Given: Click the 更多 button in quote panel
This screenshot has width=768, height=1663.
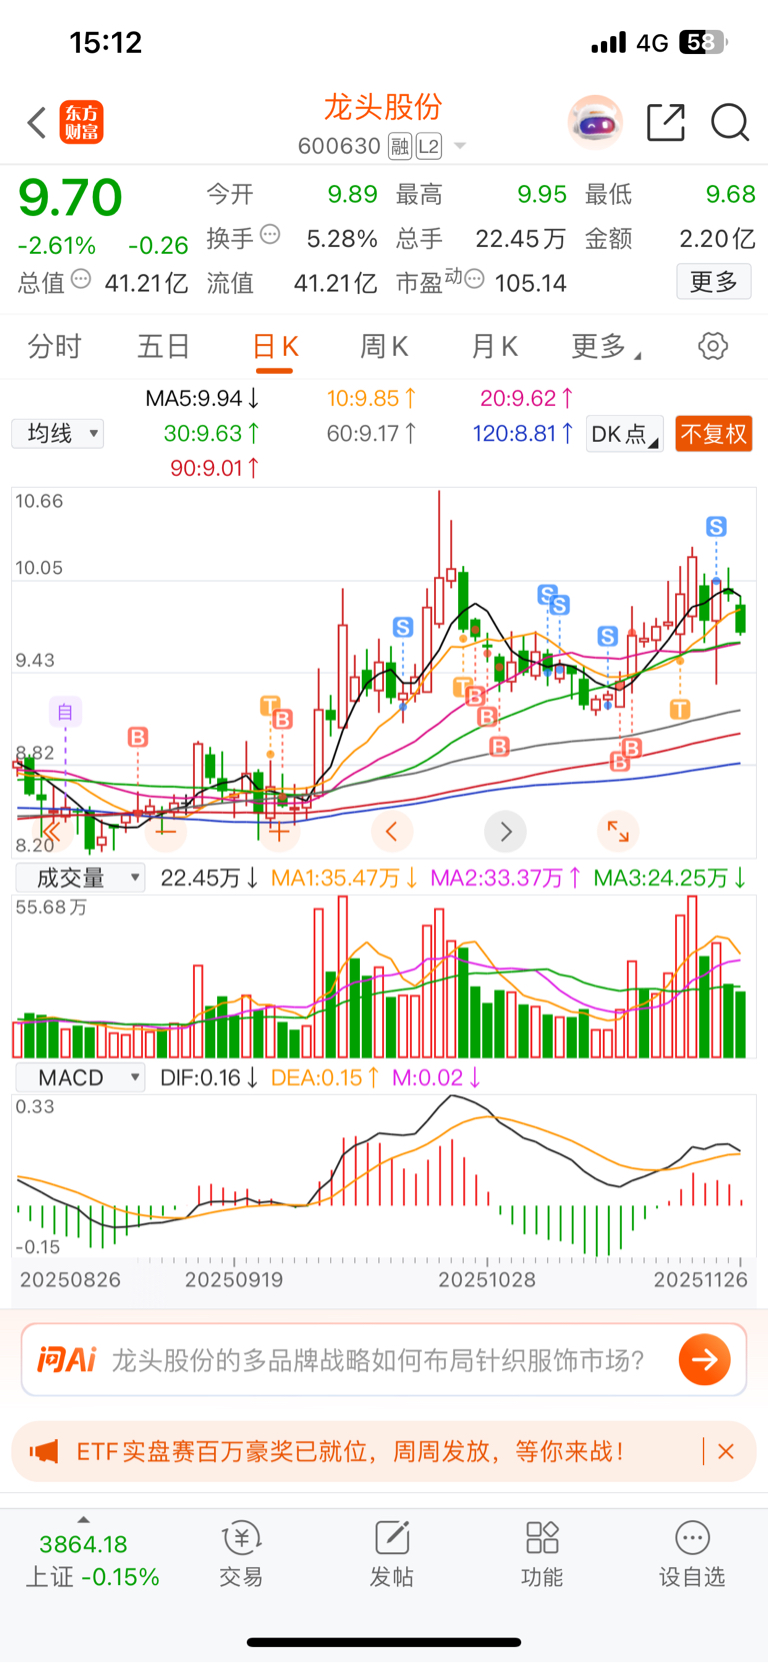Looking at the screenshot, I should (714, 282).
